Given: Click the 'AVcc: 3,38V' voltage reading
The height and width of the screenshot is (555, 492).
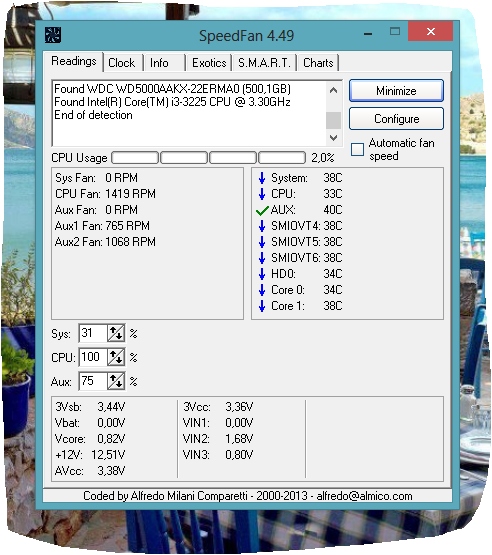Looking at the screenshot, I should point(90,471).
